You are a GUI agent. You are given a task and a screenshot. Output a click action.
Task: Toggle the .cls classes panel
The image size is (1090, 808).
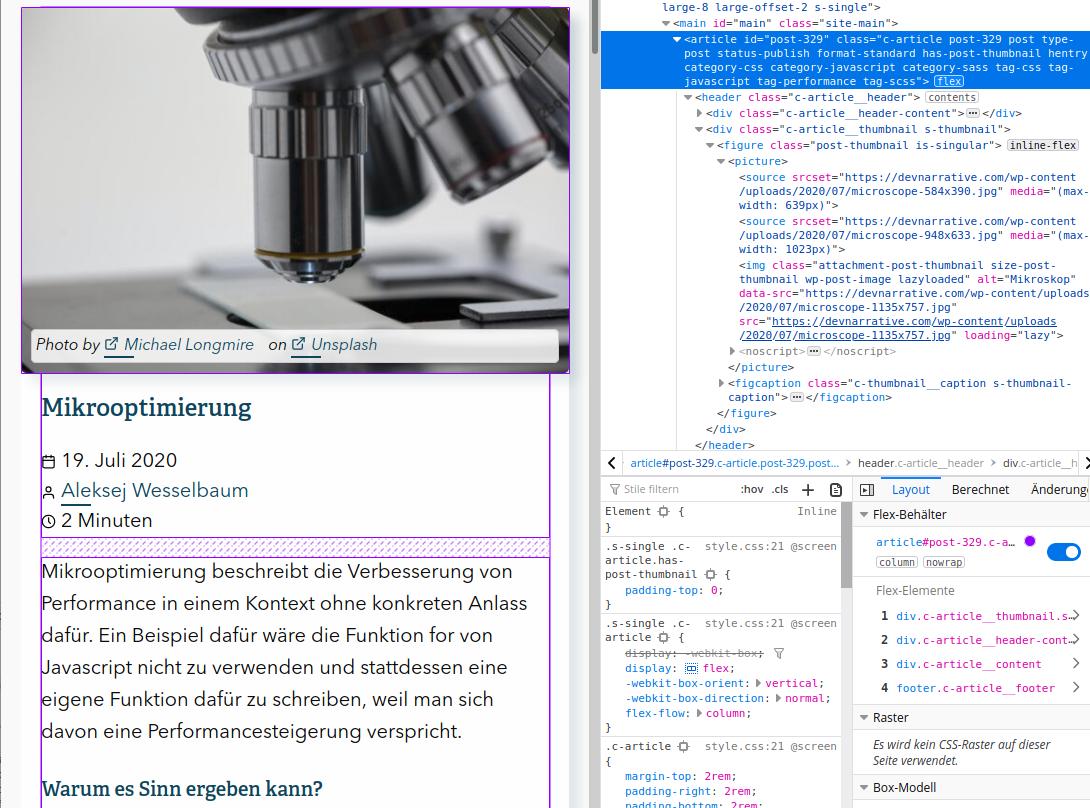pyautogui.click(x=781, y=490)
